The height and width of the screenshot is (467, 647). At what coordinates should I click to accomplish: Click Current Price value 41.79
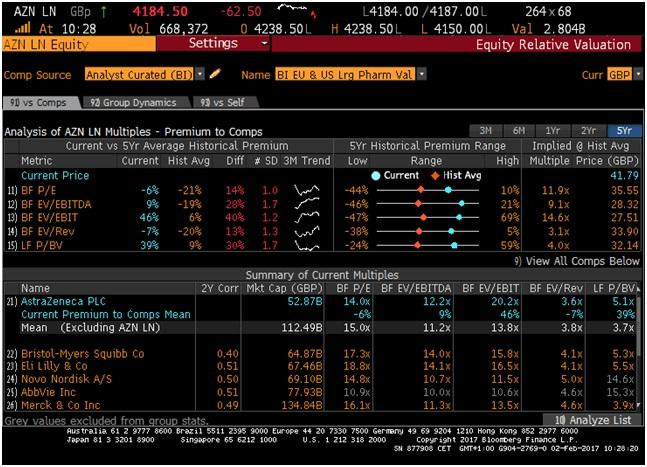[x=624, y=175]
